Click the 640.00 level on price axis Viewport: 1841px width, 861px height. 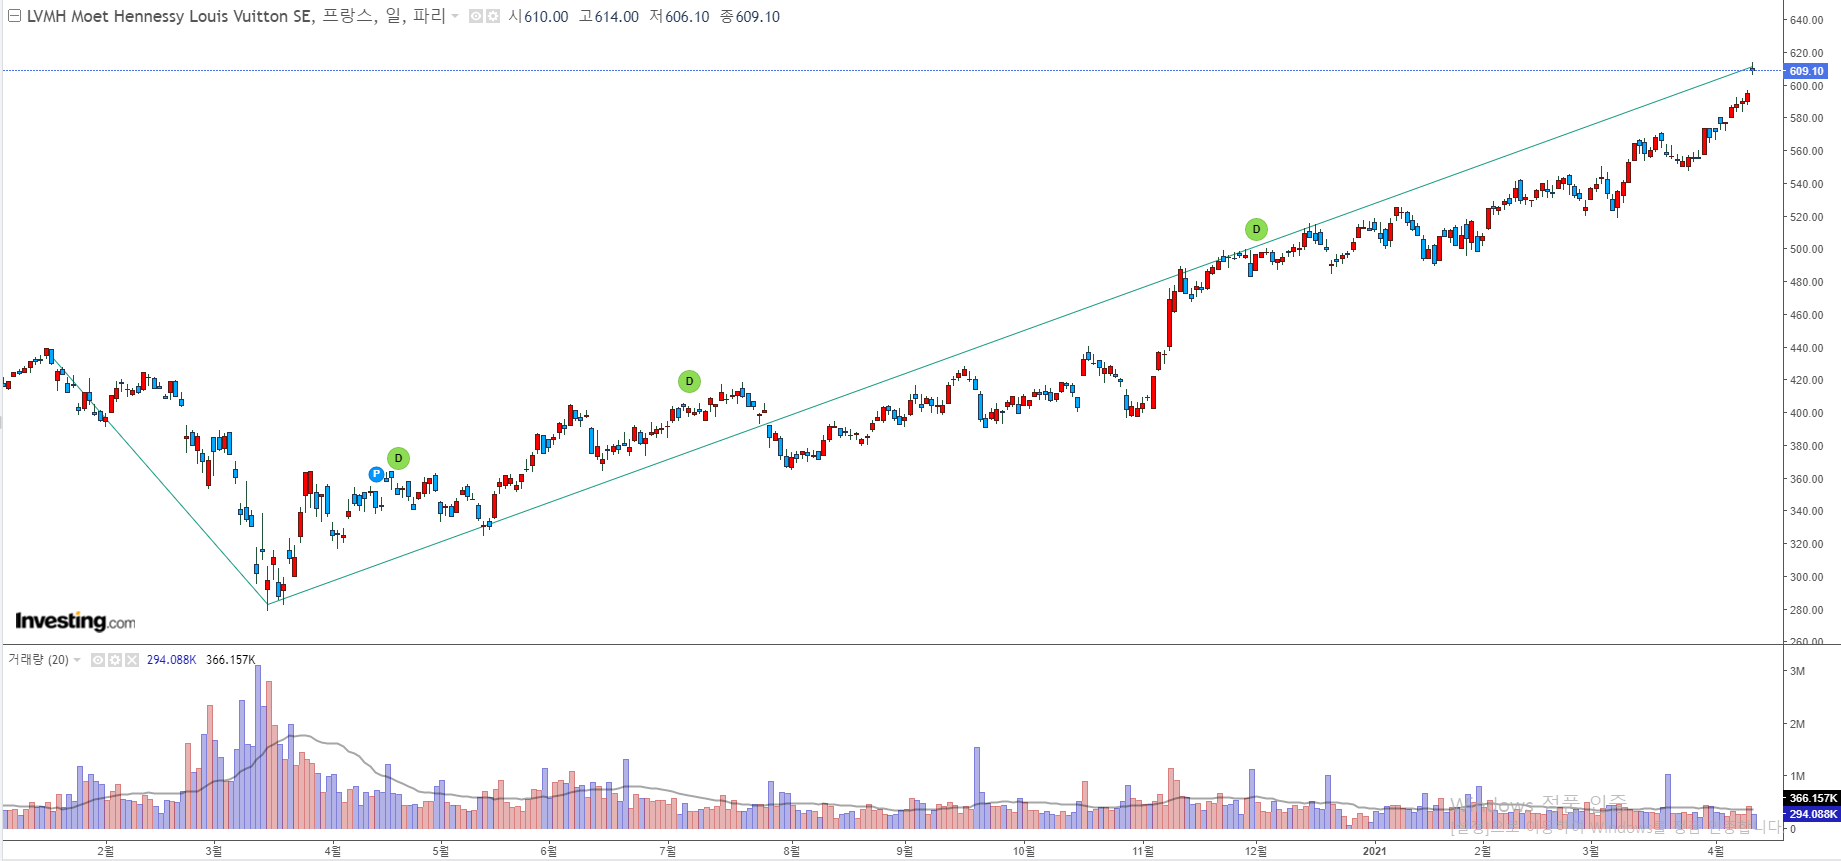tap(1806, 20)
